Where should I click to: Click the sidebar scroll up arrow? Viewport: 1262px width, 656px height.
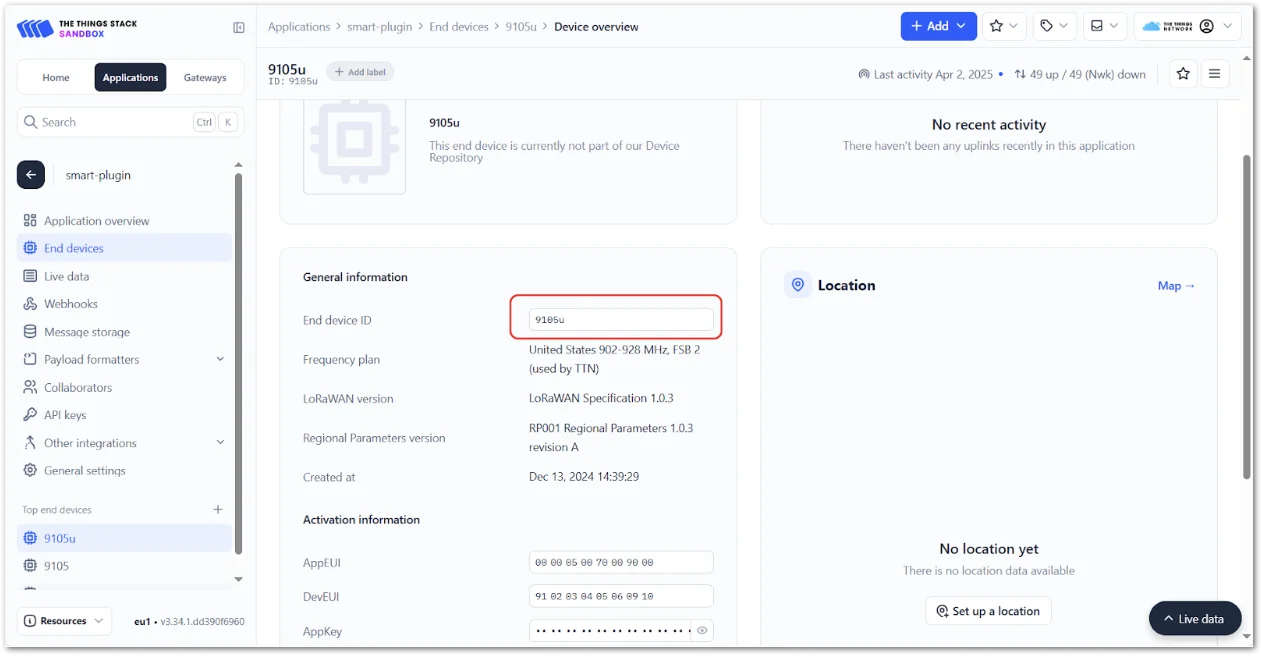(238, 165)
